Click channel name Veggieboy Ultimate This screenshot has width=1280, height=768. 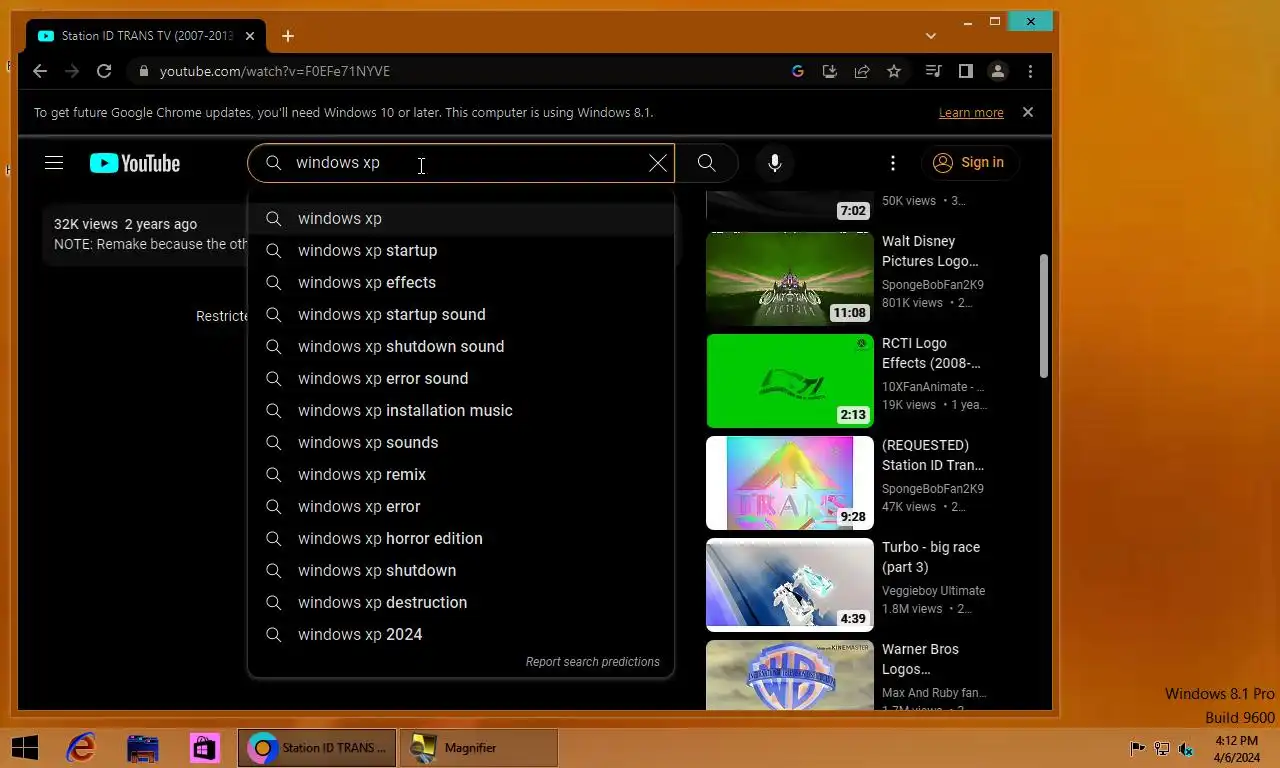pyautogui.click(x=933, y=590)
